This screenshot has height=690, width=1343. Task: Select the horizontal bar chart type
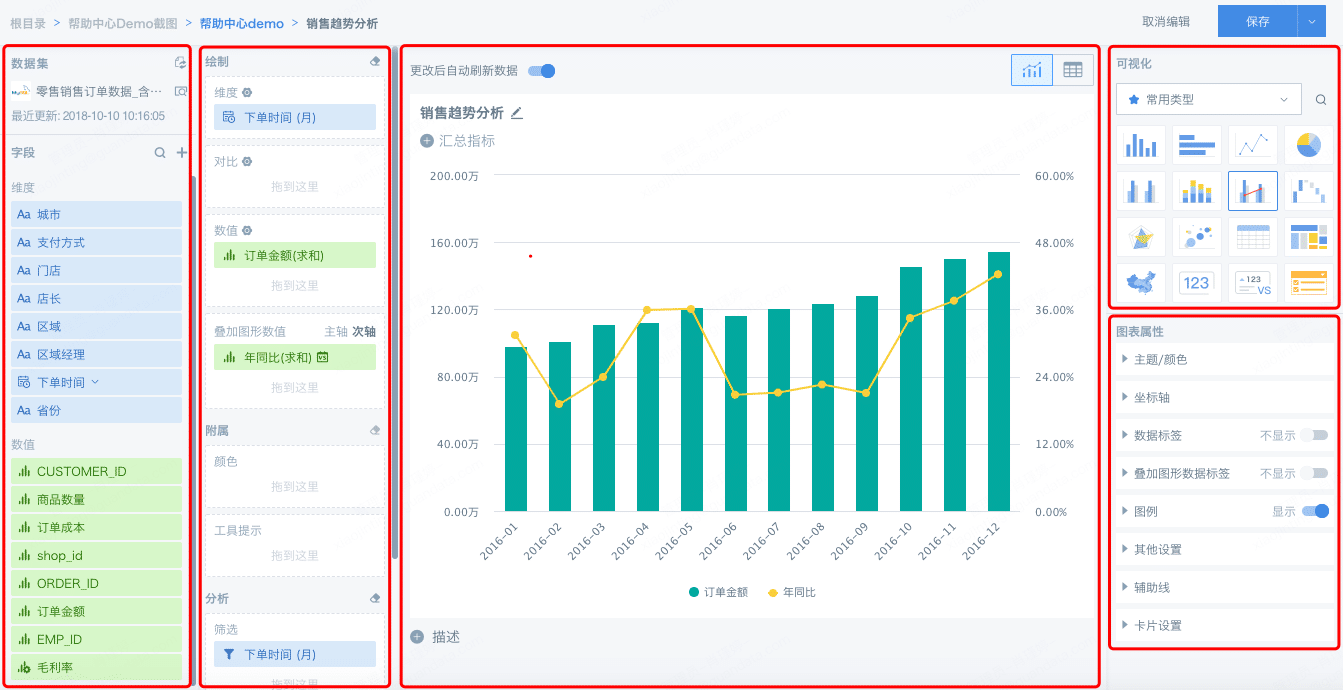click(x=1196, y=146)
